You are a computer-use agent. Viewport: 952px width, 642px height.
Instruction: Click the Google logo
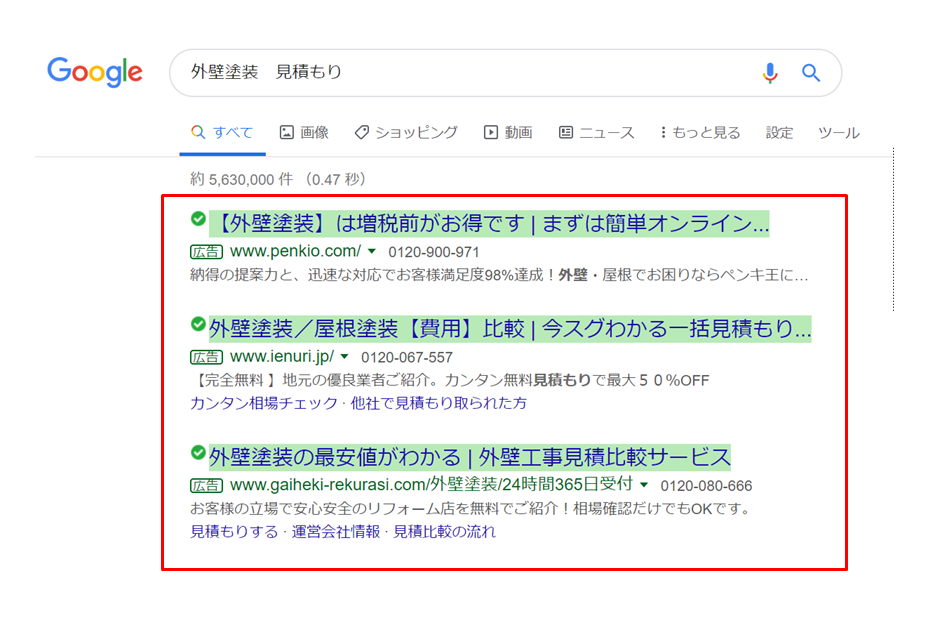click(x=95, y=73)
